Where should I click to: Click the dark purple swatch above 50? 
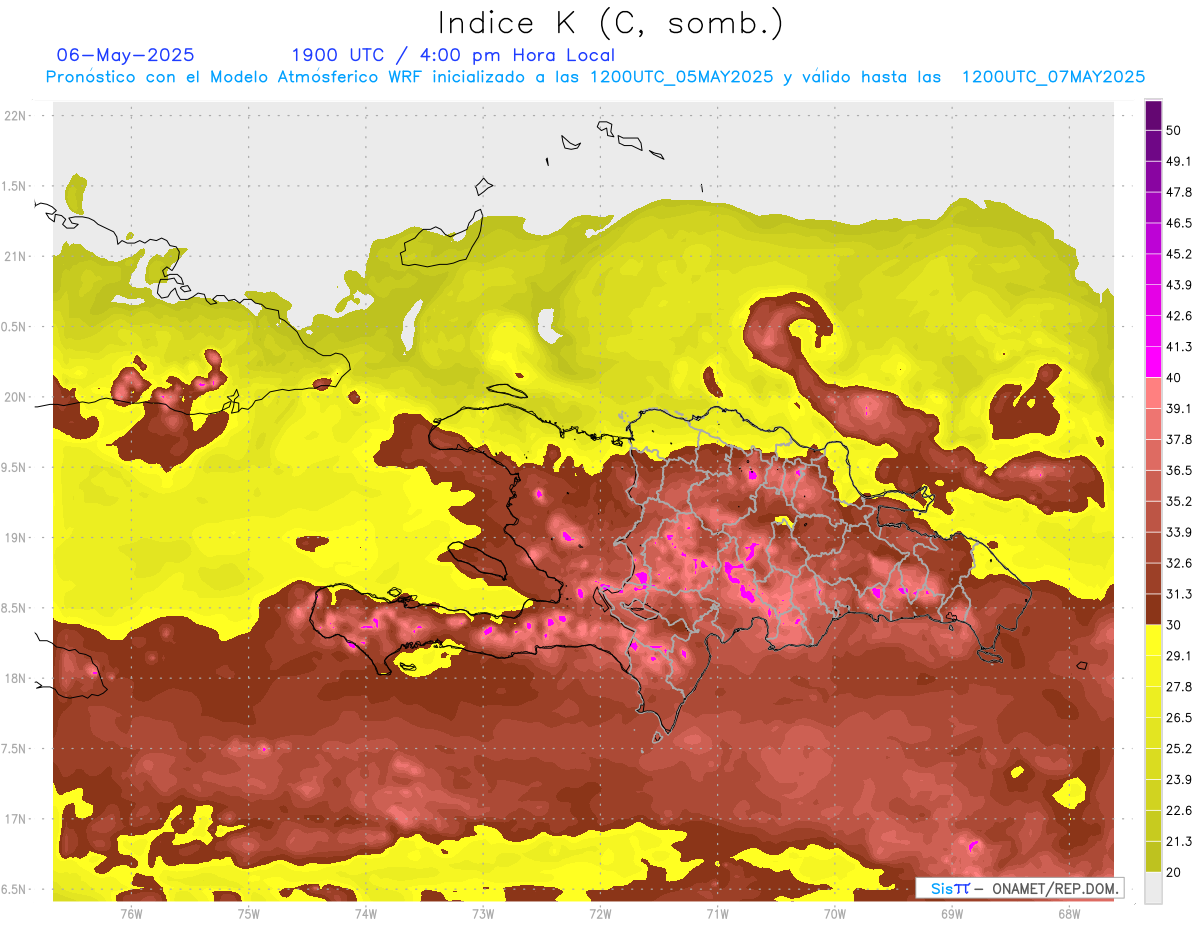1153,115
